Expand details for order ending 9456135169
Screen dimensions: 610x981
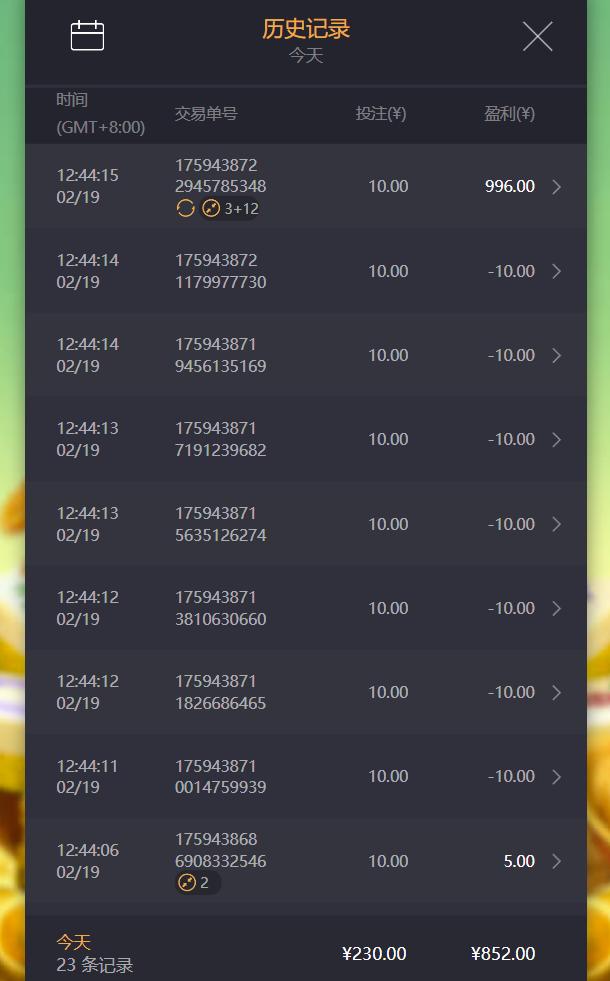click(557, 355)
